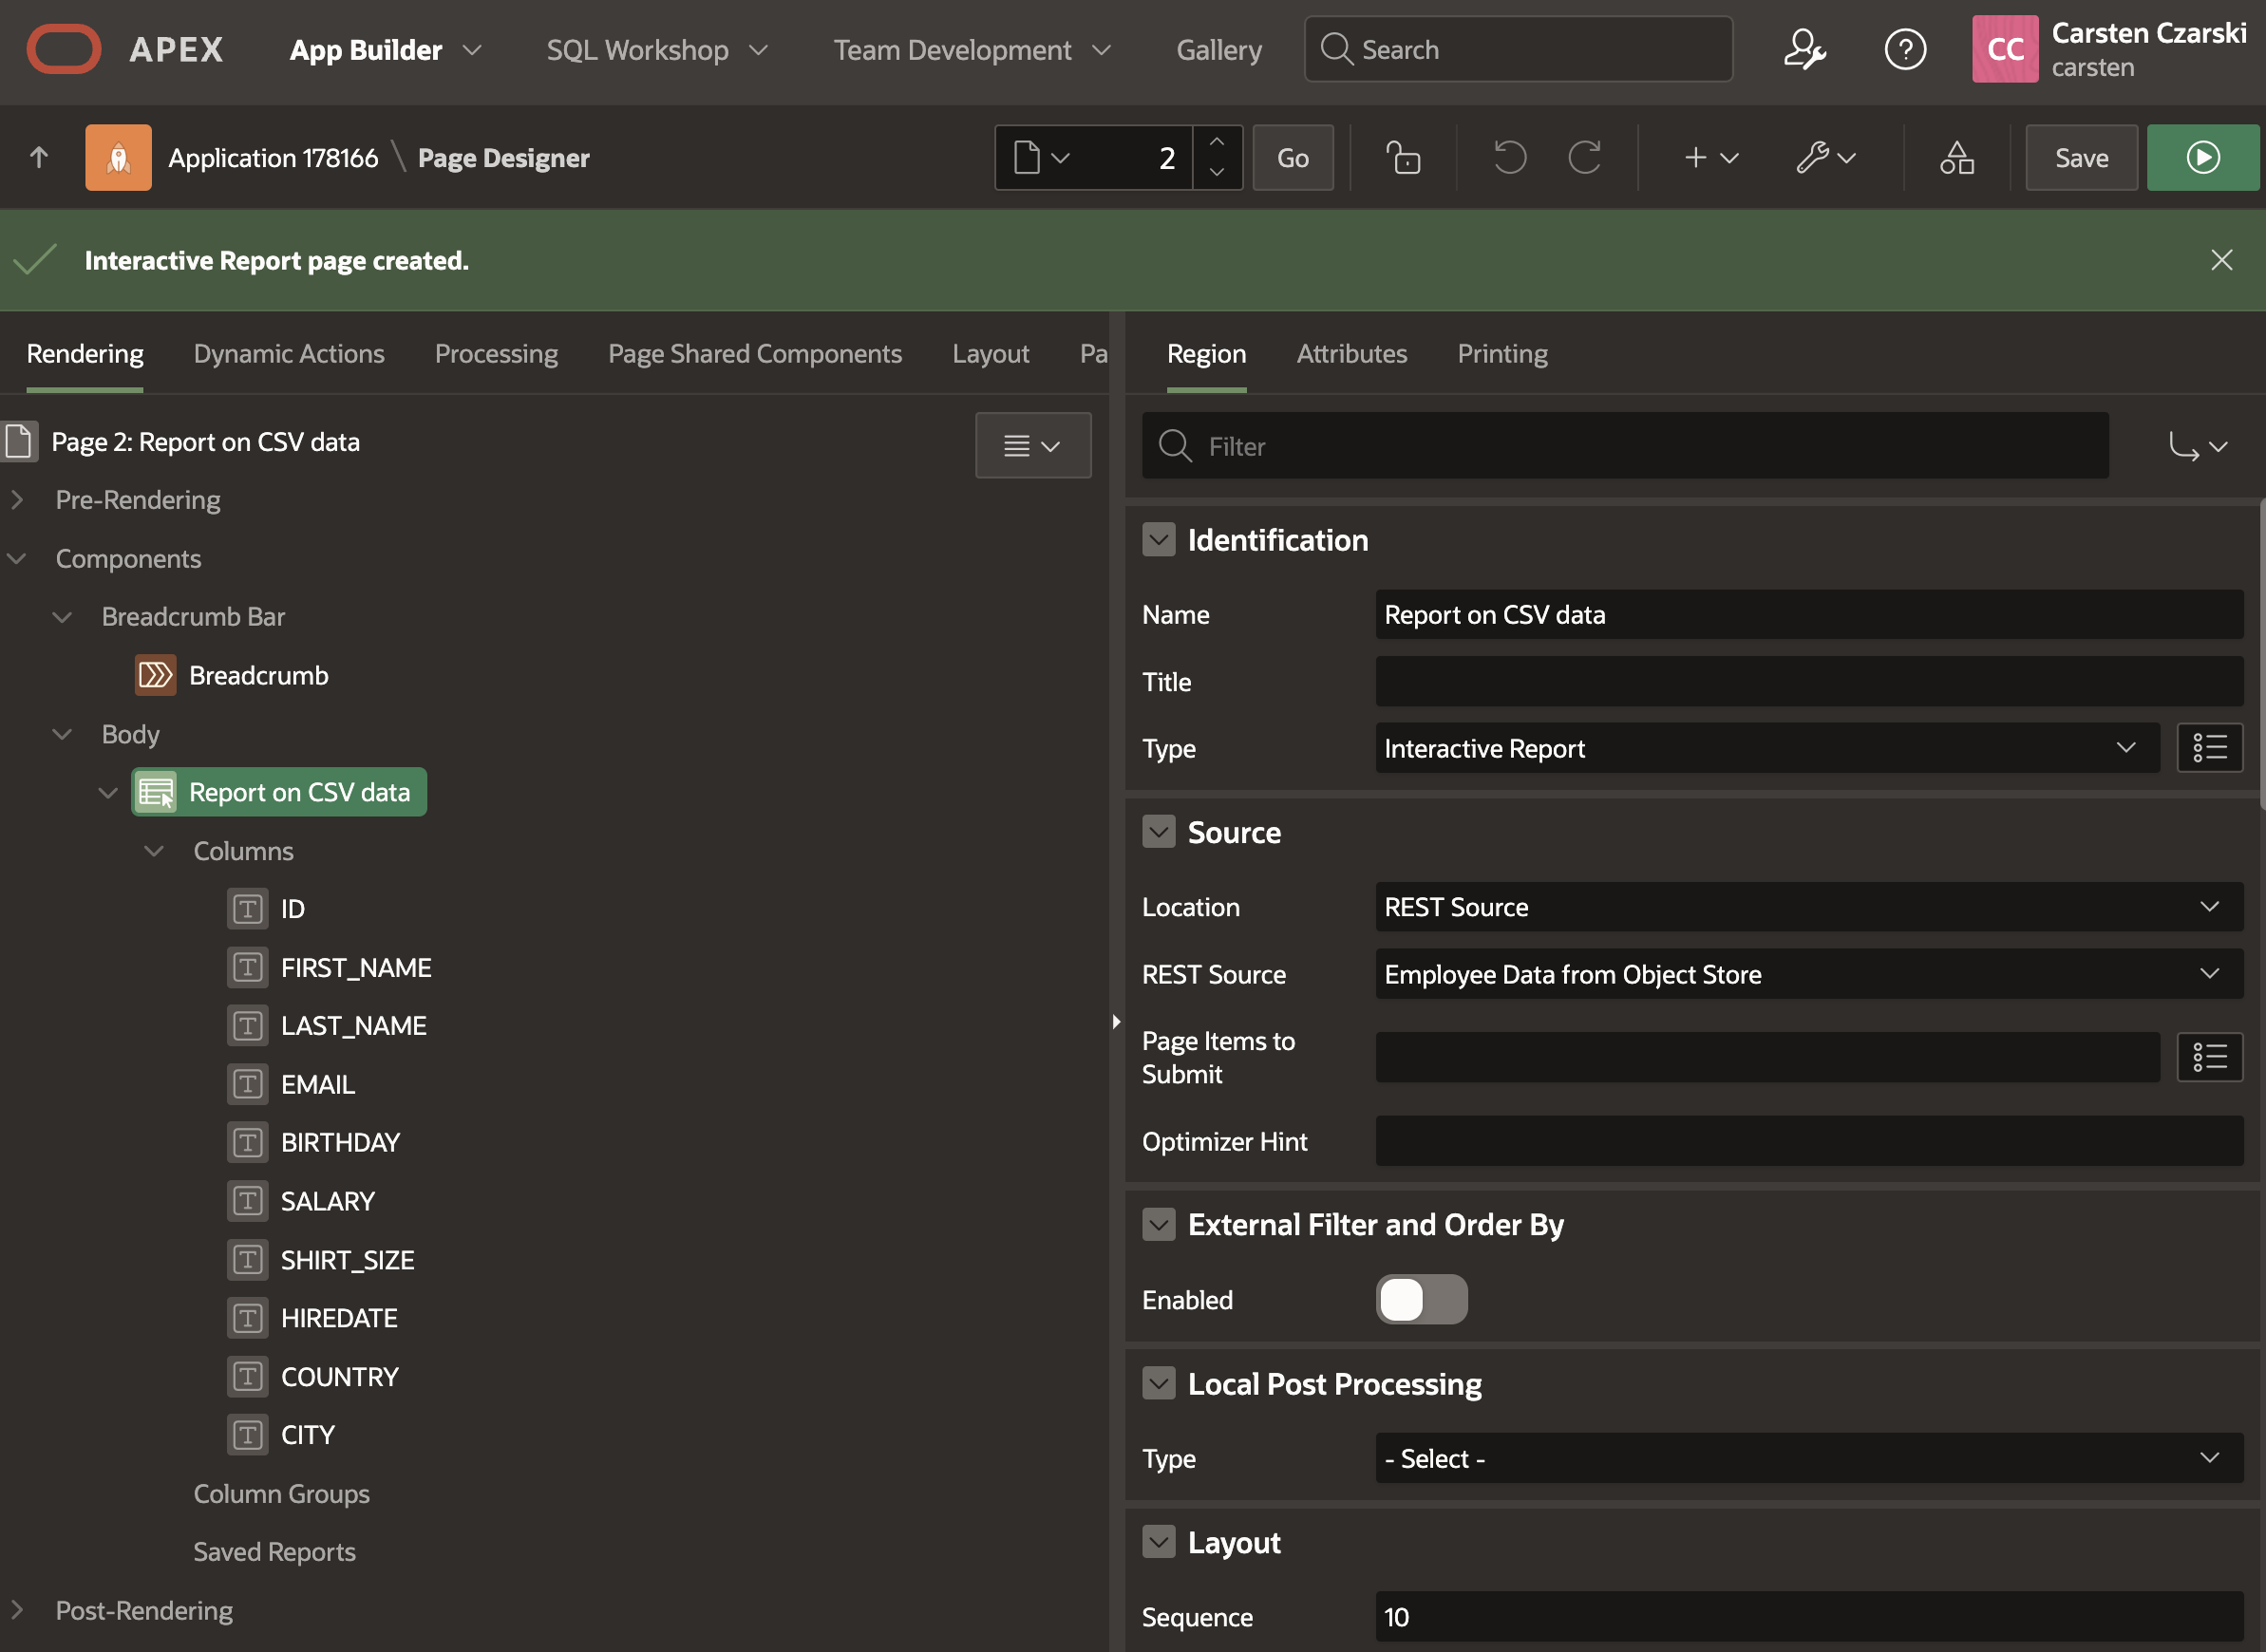The width and height of the screenshot is (2266, 1652).
Task: Open the Attributes tab
Action: (1351, 354)
